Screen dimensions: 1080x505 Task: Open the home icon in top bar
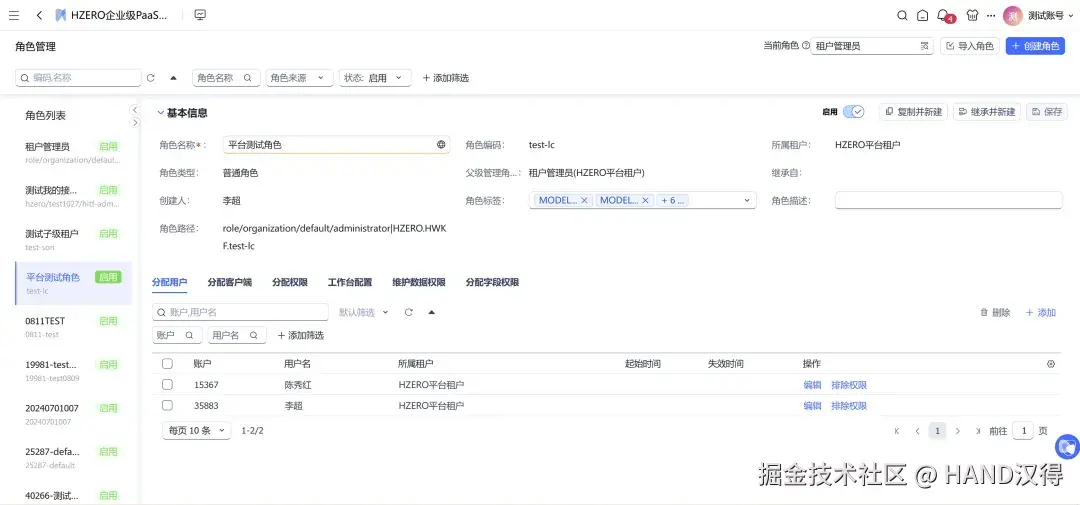(922, 15)
